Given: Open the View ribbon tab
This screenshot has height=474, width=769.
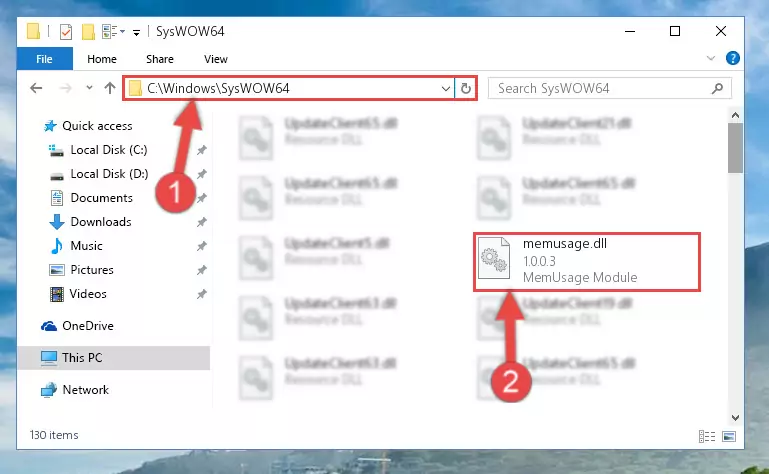Looking at the screenshot, I should pos(216,59).
